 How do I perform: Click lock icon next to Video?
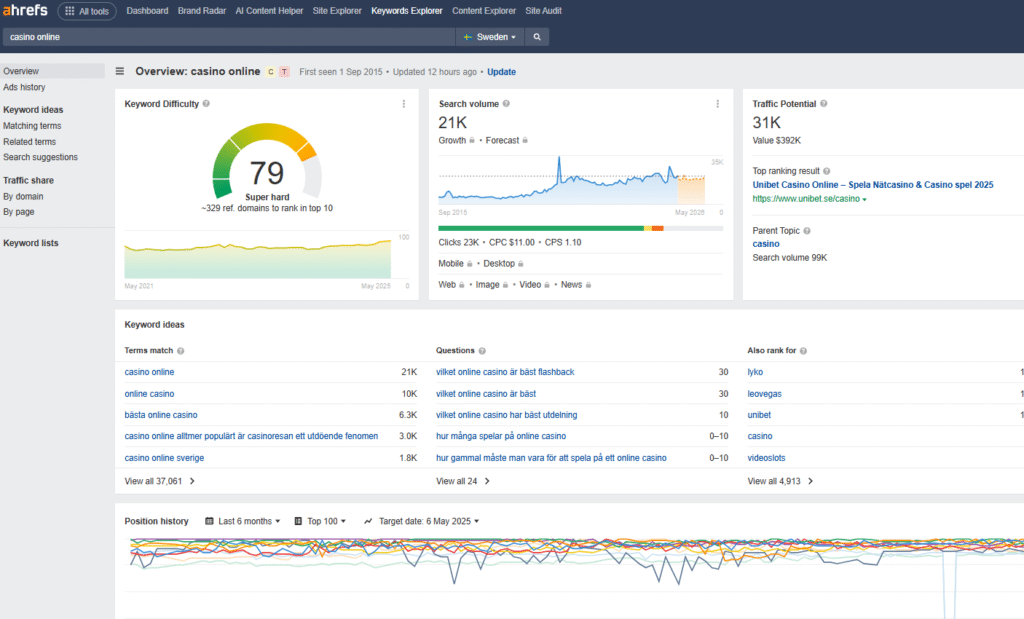pos(547,285)
